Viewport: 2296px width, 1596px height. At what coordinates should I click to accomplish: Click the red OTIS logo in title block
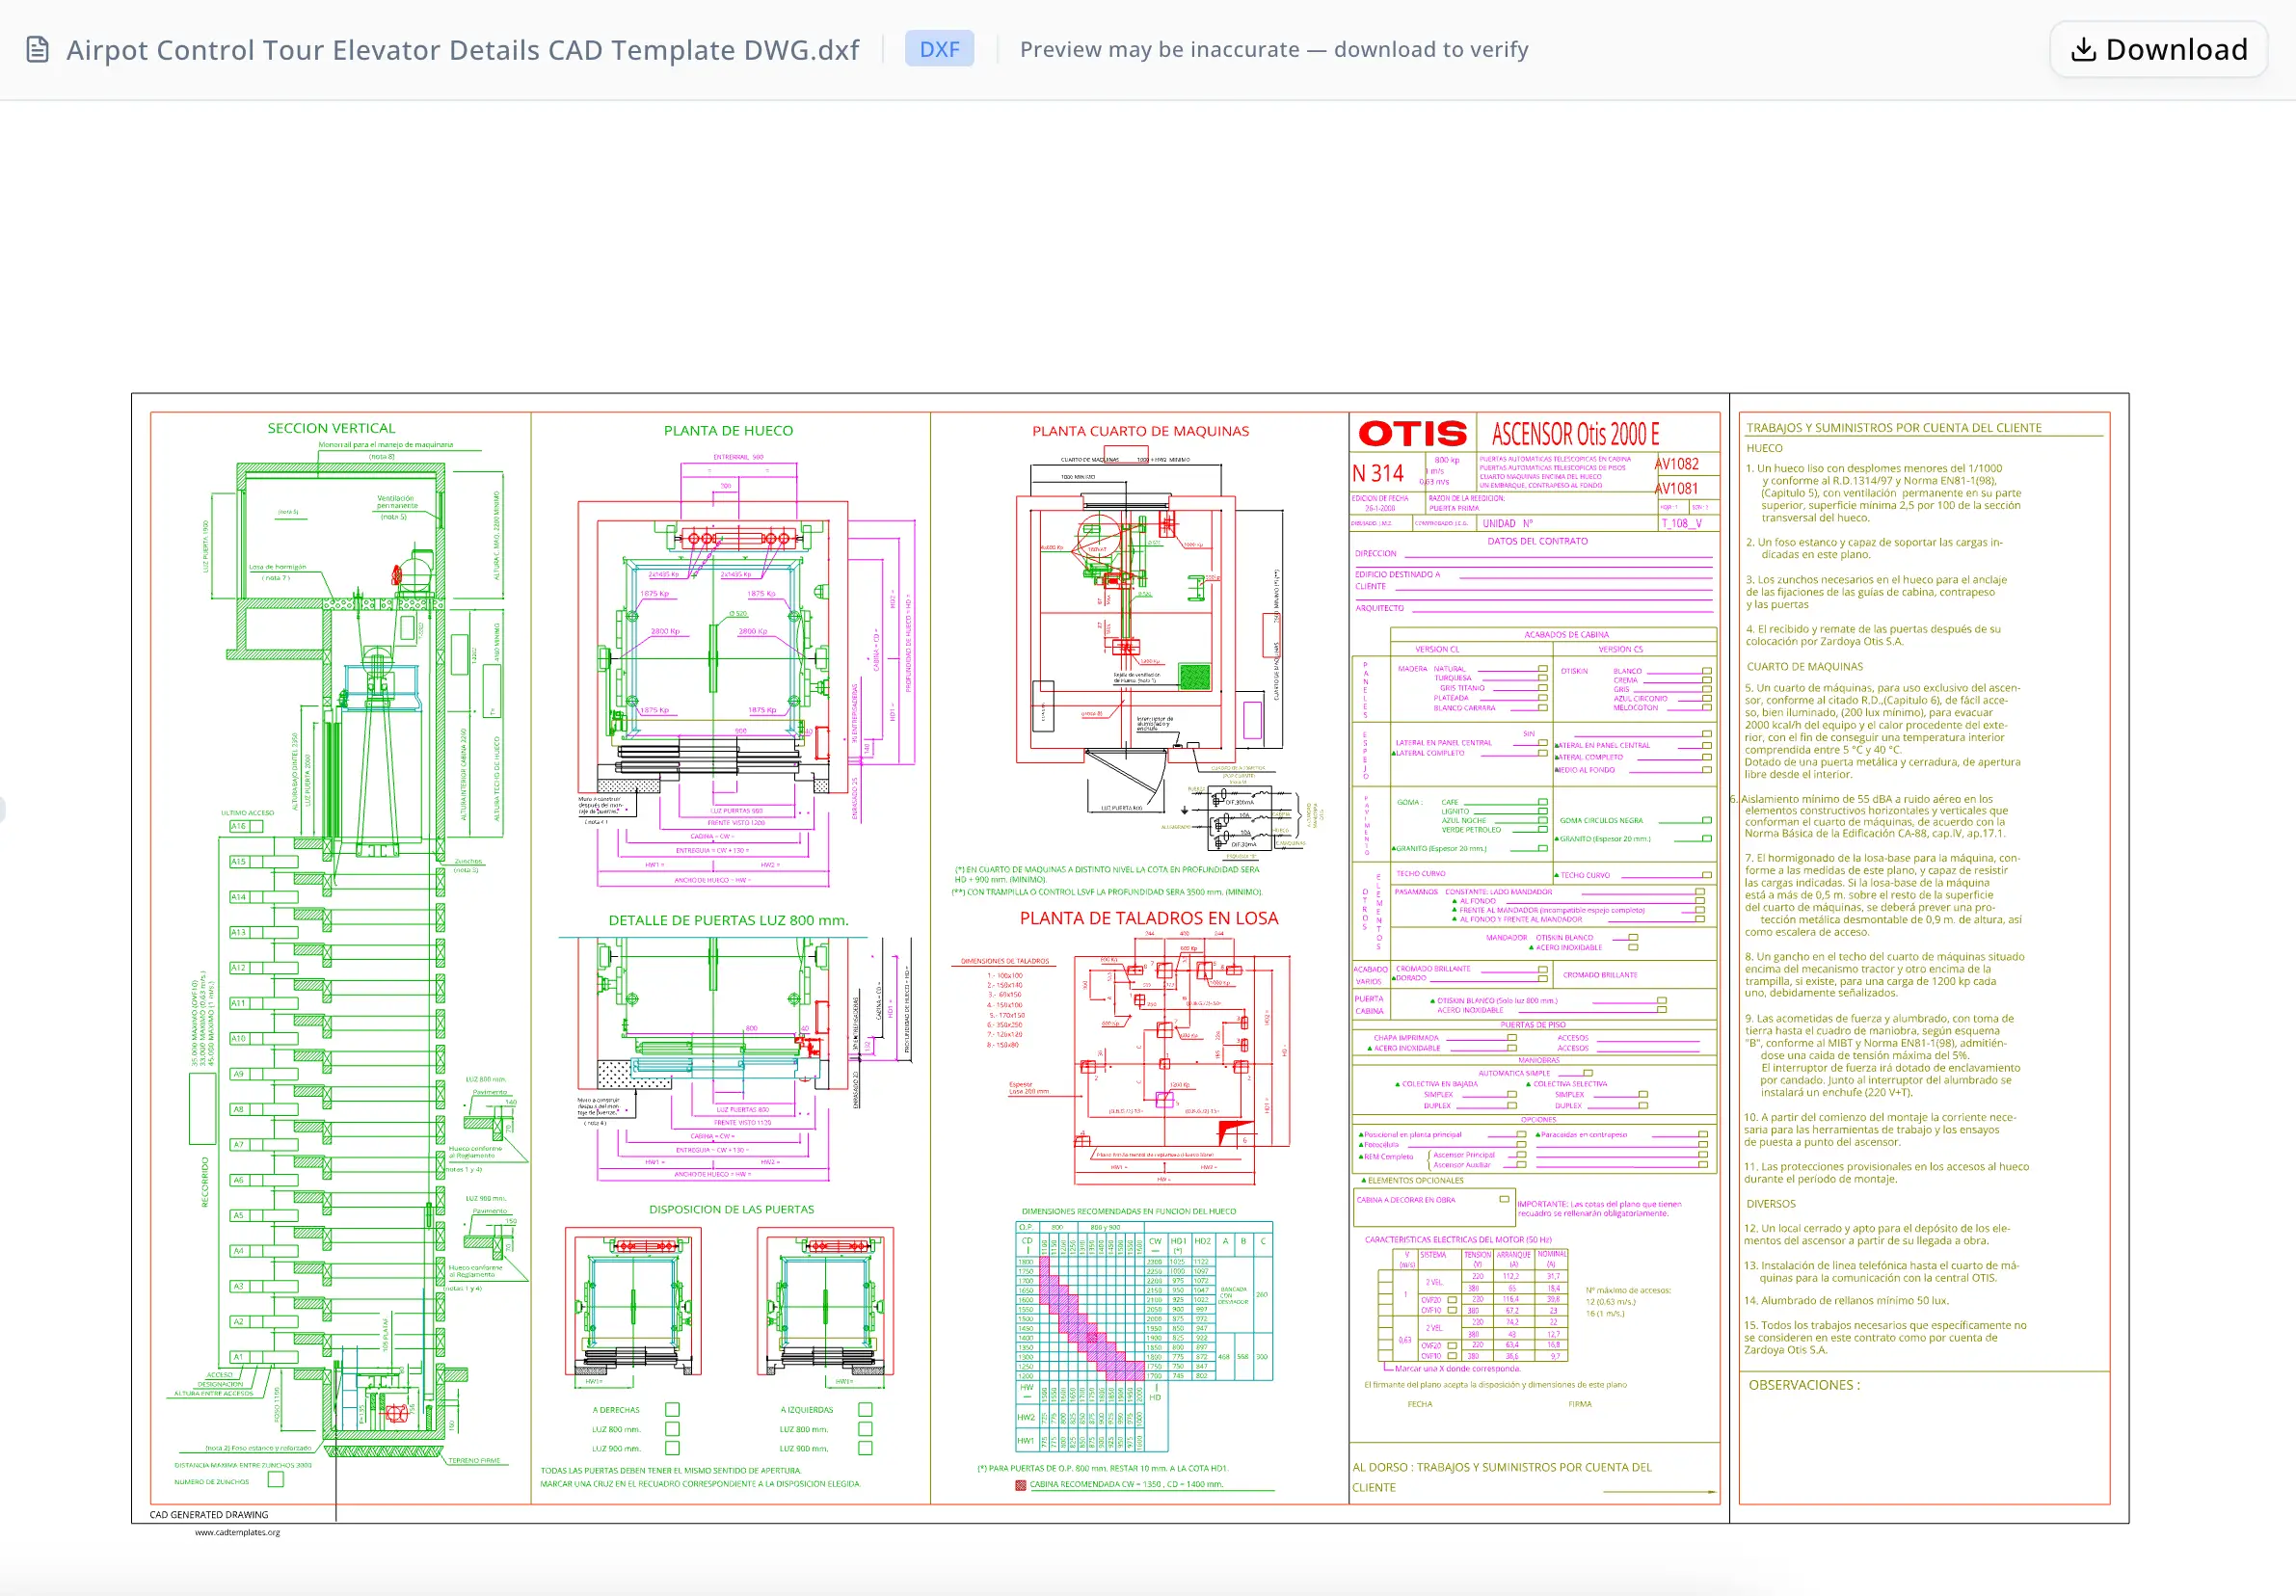(1412, 434)
